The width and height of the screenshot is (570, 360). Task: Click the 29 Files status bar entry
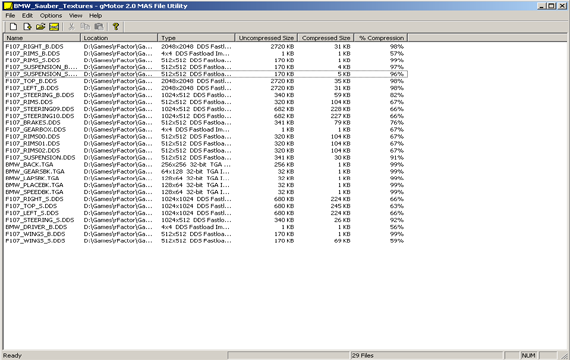coord(363,355)
